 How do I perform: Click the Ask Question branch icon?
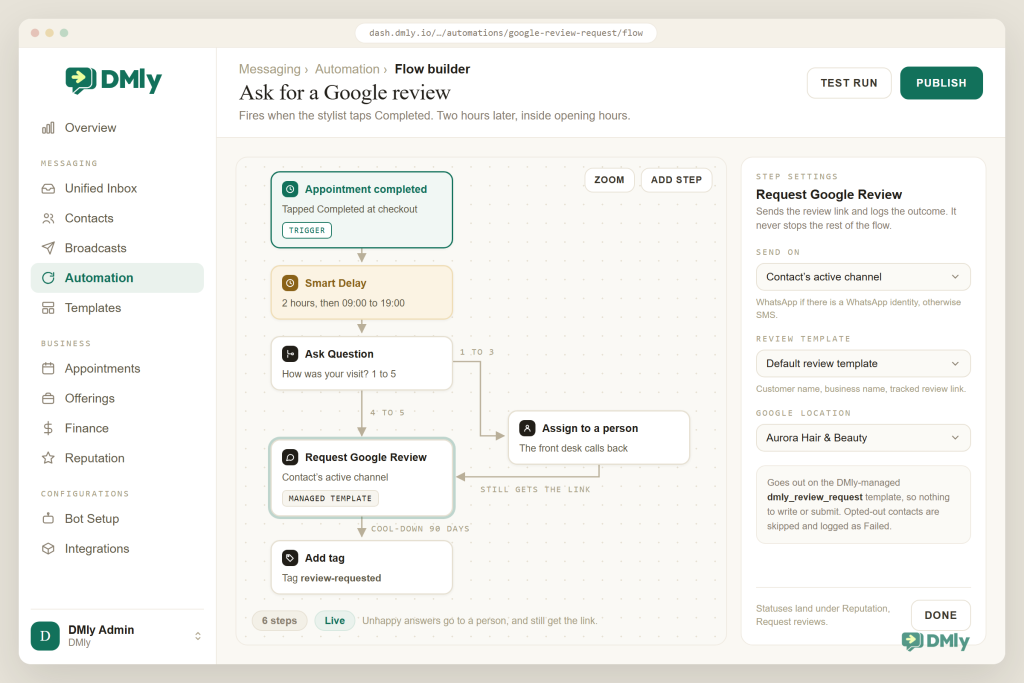[290, 354]
